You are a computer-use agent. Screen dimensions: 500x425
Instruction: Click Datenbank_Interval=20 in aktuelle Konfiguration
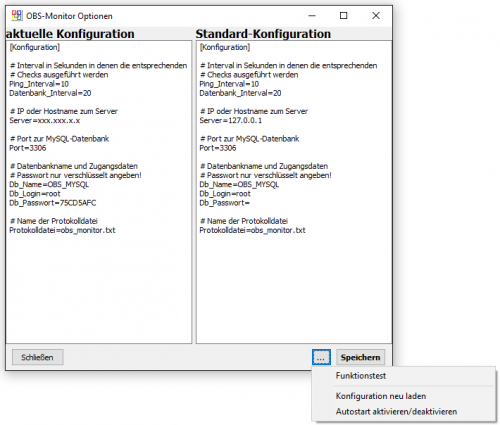click(x=50, y=93)
